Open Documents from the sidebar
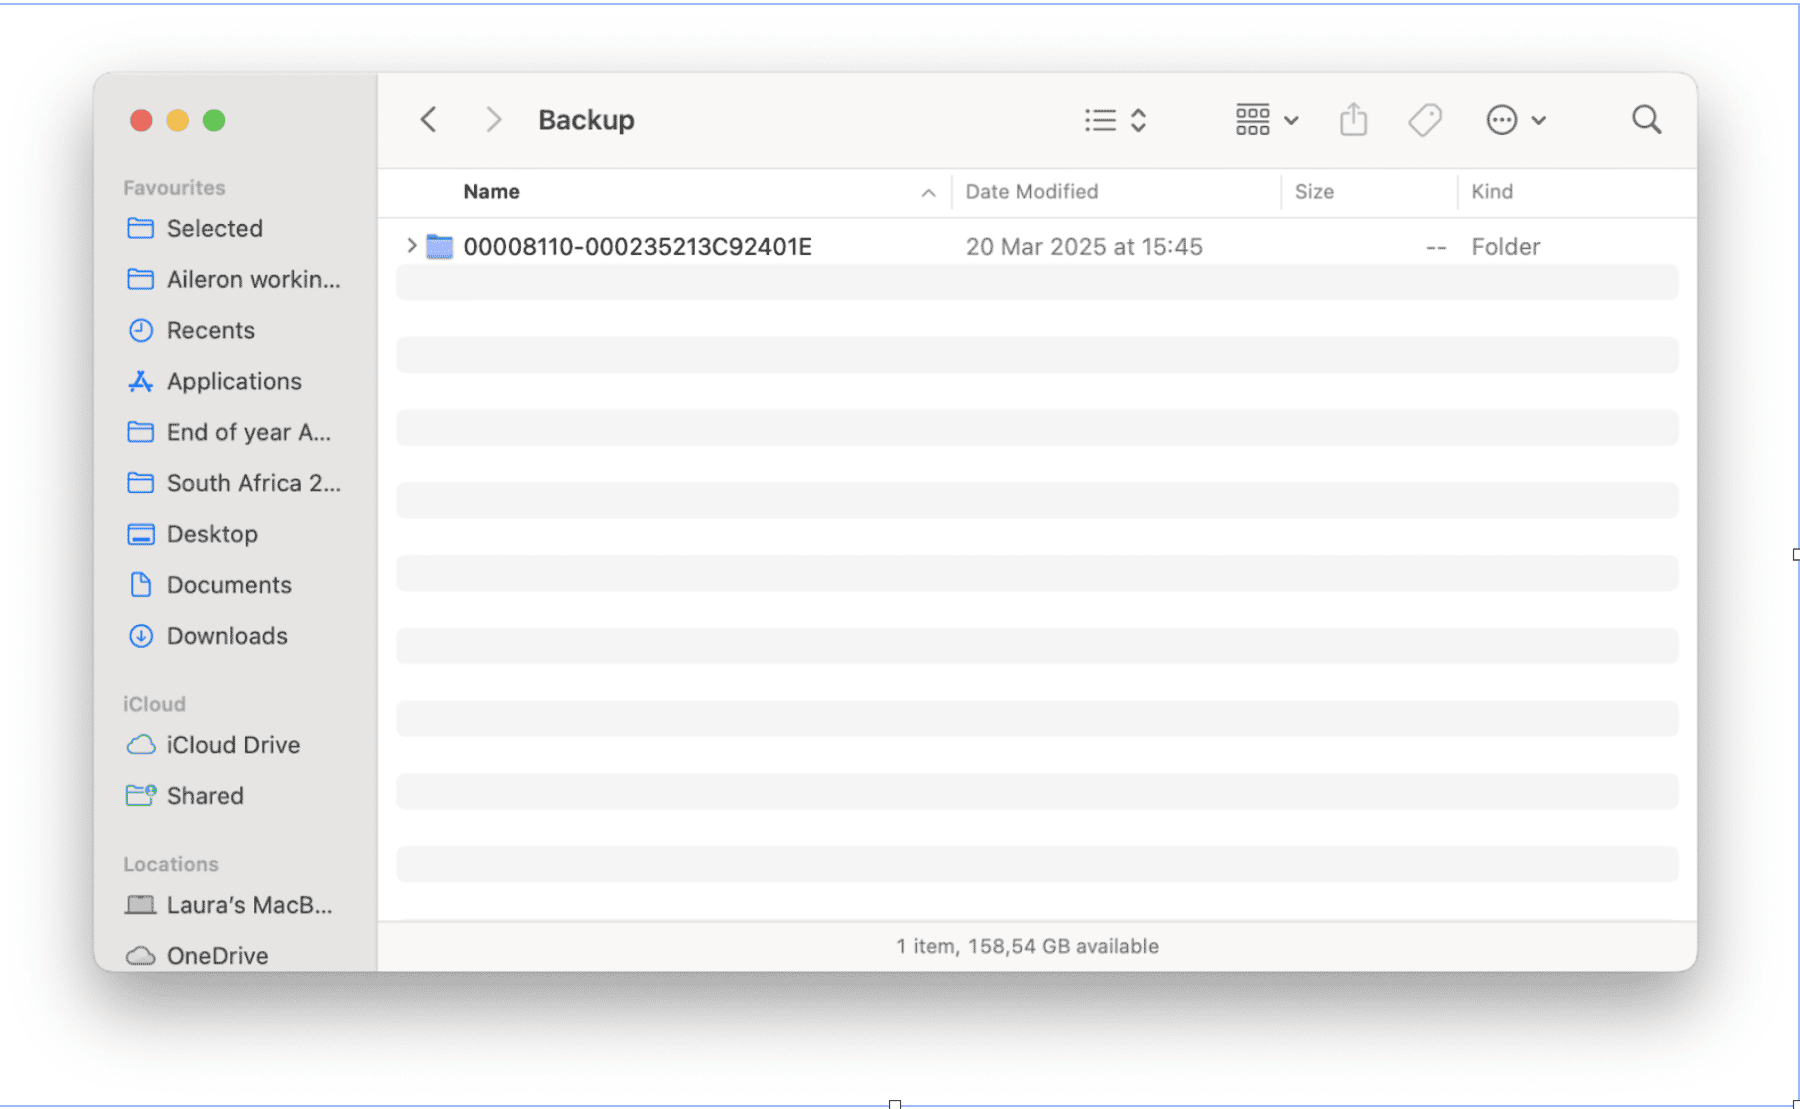Image resolution: width=1800 pixels, height=1109 pixels. point(229,585)
